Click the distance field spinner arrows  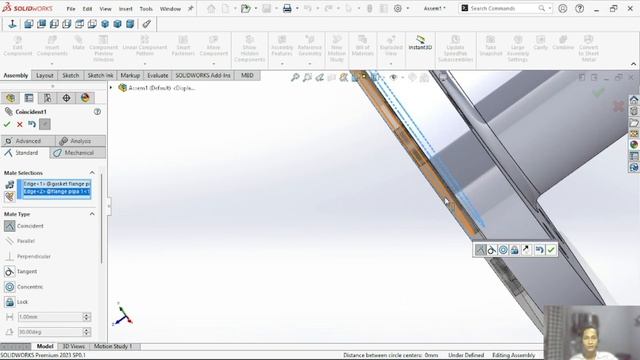point(86,317)
